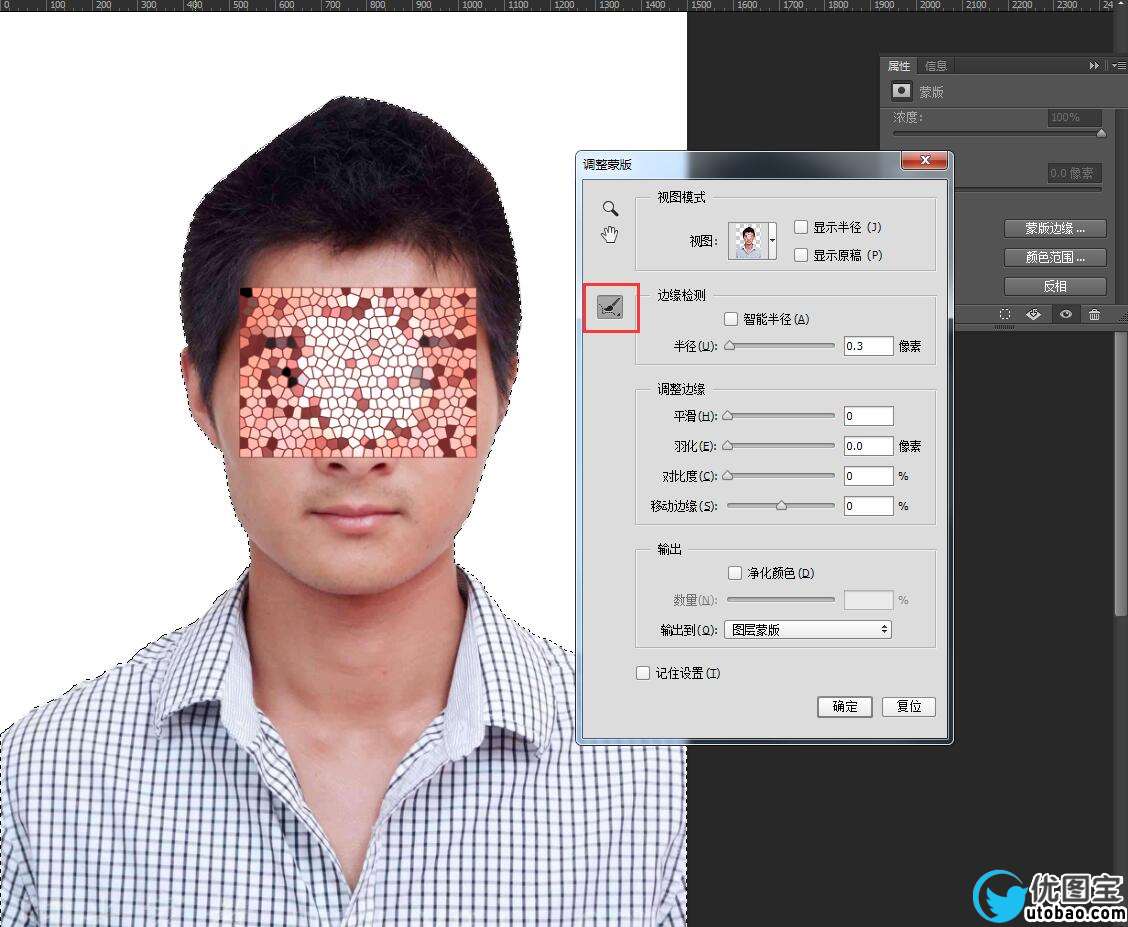Click the 蒙版边缘... button
The height and width of the screenshot is (927, 1128).
pyautogui.click(x=1055, y=229)
